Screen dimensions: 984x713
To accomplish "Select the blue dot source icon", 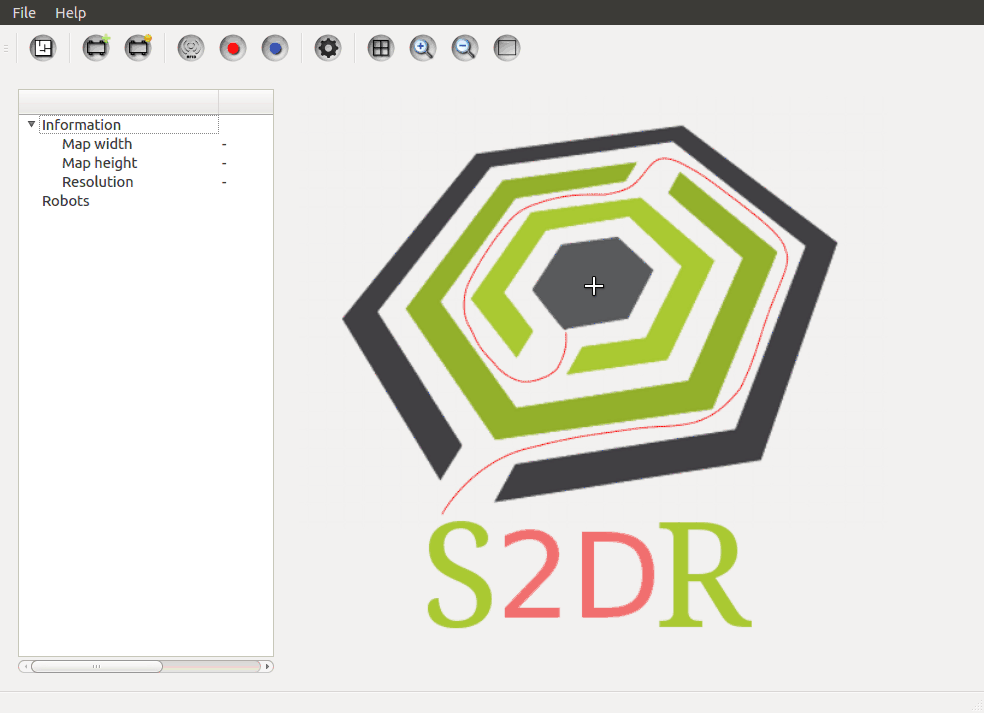I will (275, 48).
